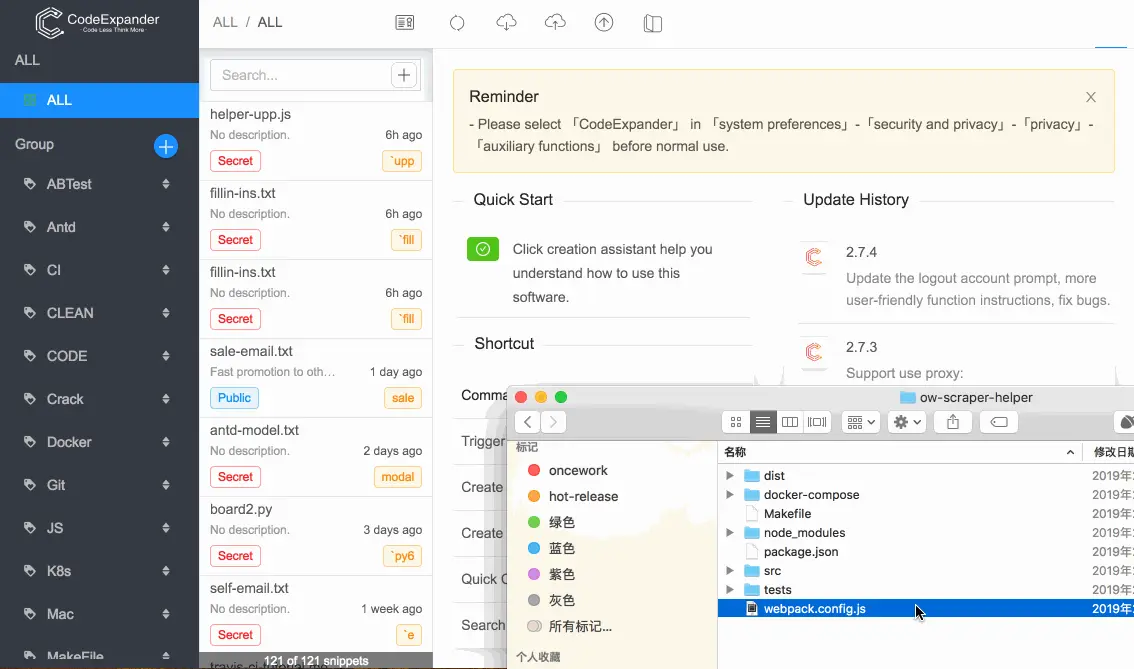Expand the dist folder in Finder

pyautogui.click(x=730, y=475)
